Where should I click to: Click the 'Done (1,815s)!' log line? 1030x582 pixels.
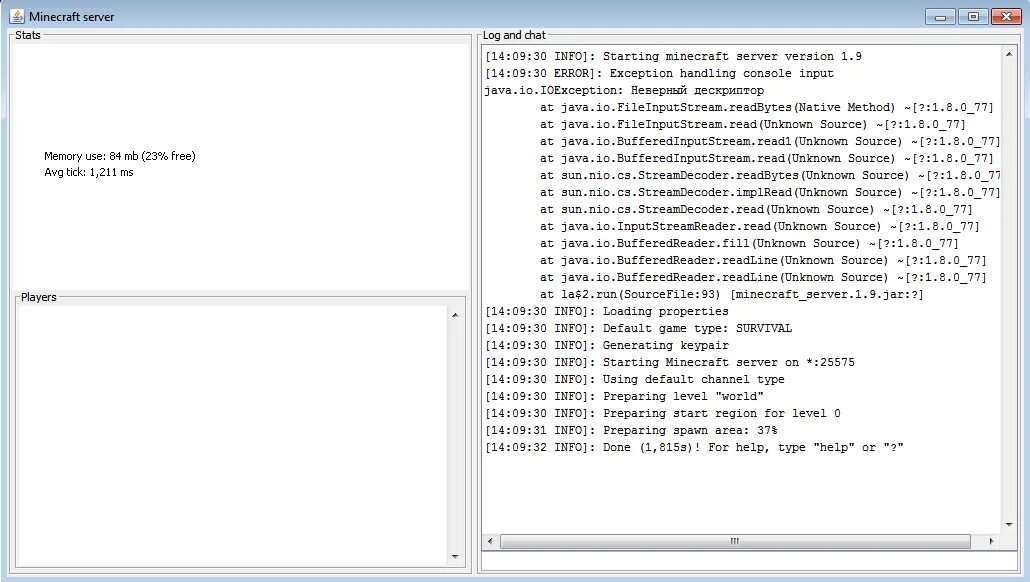(x=694, y=448)
